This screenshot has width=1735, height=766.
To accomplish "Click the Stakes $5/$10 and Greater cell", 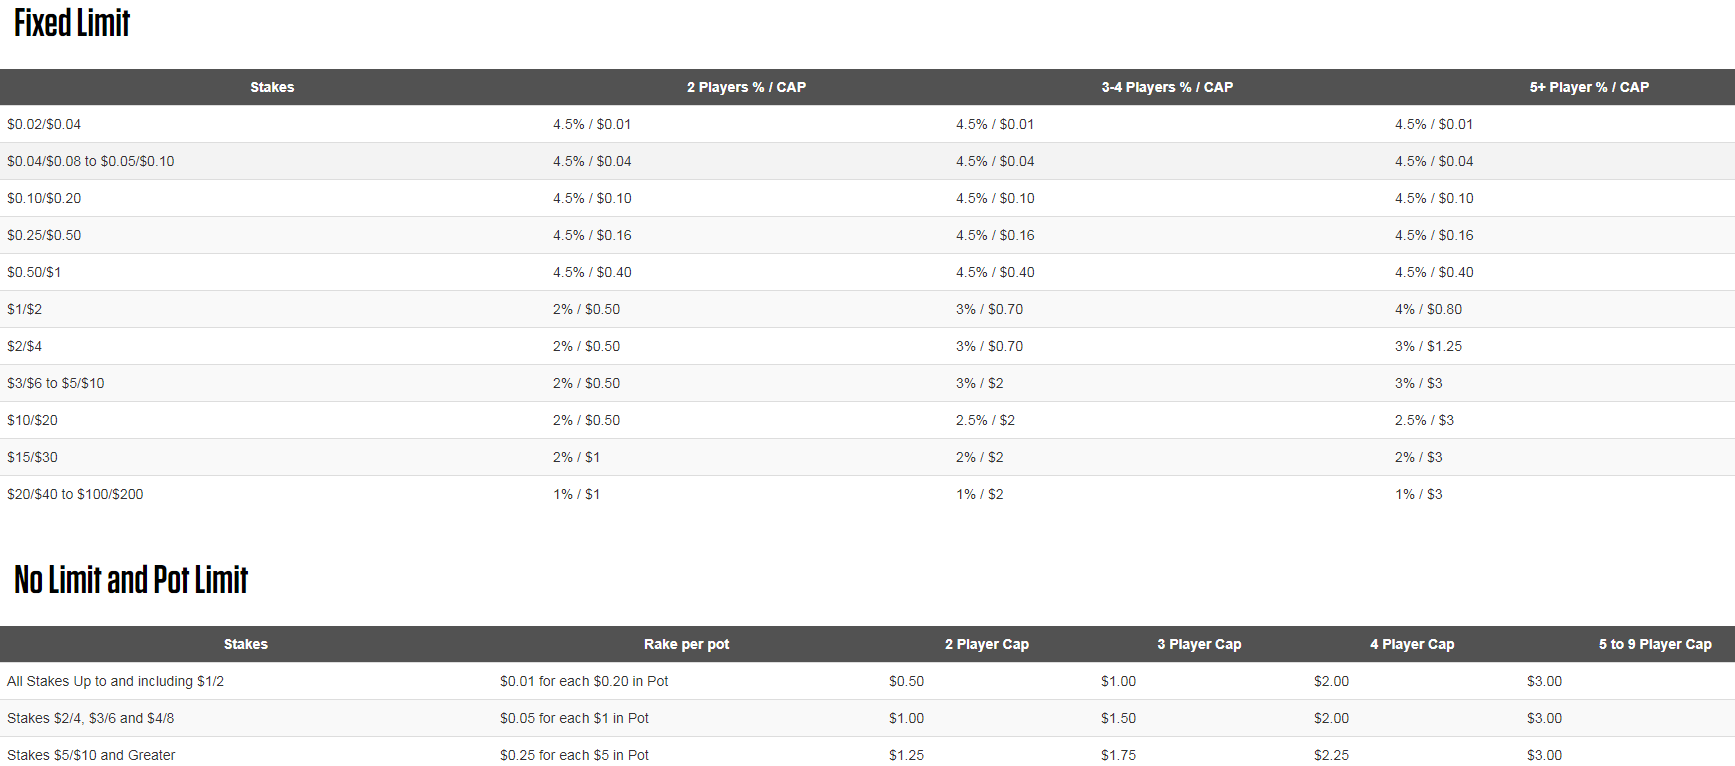I will (91, 755).
